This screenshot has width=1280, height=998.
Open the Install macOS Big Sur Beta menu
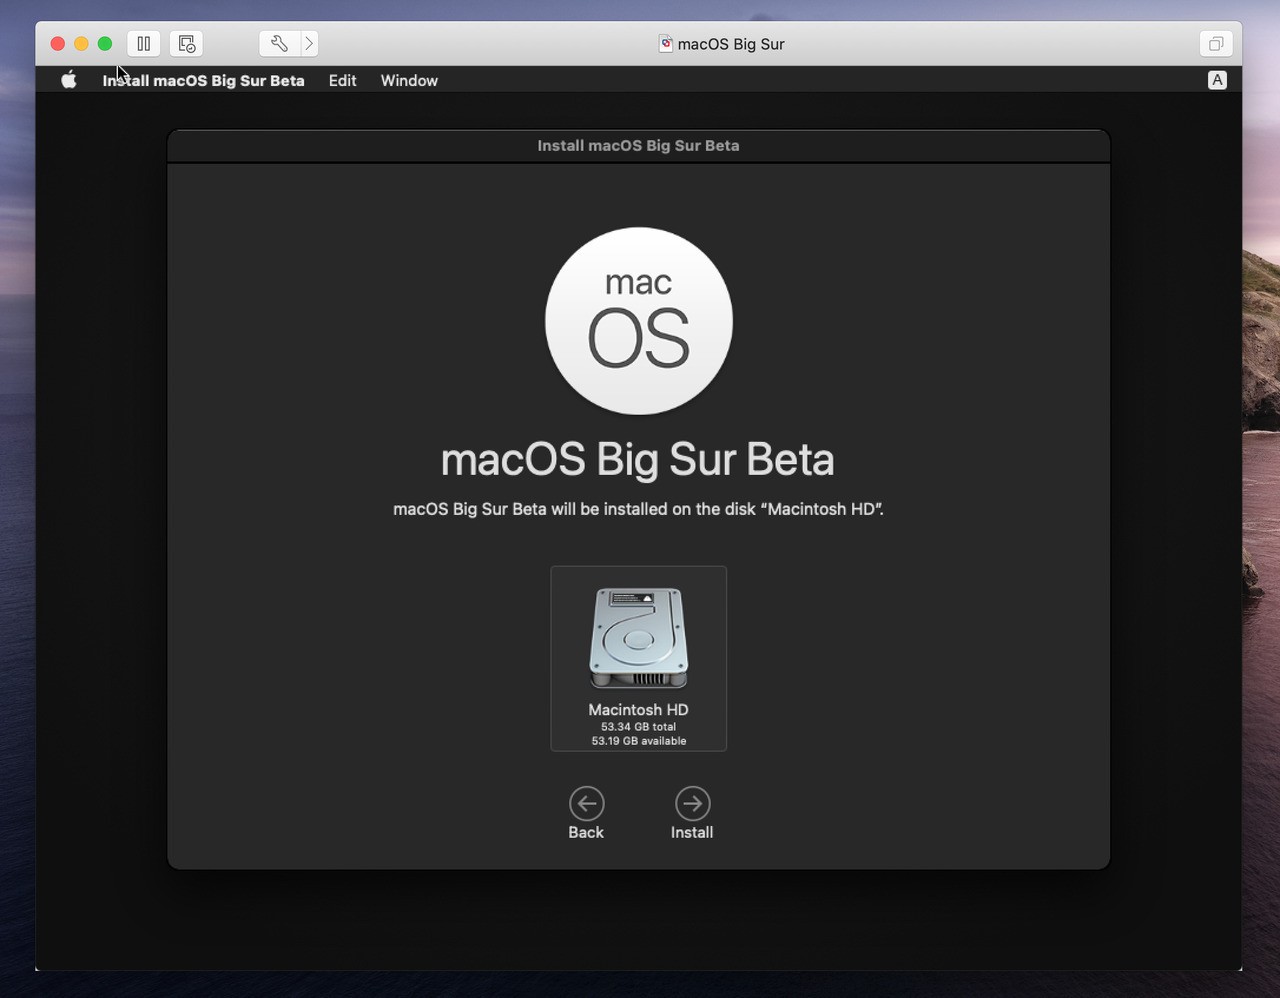click(203, 81)
